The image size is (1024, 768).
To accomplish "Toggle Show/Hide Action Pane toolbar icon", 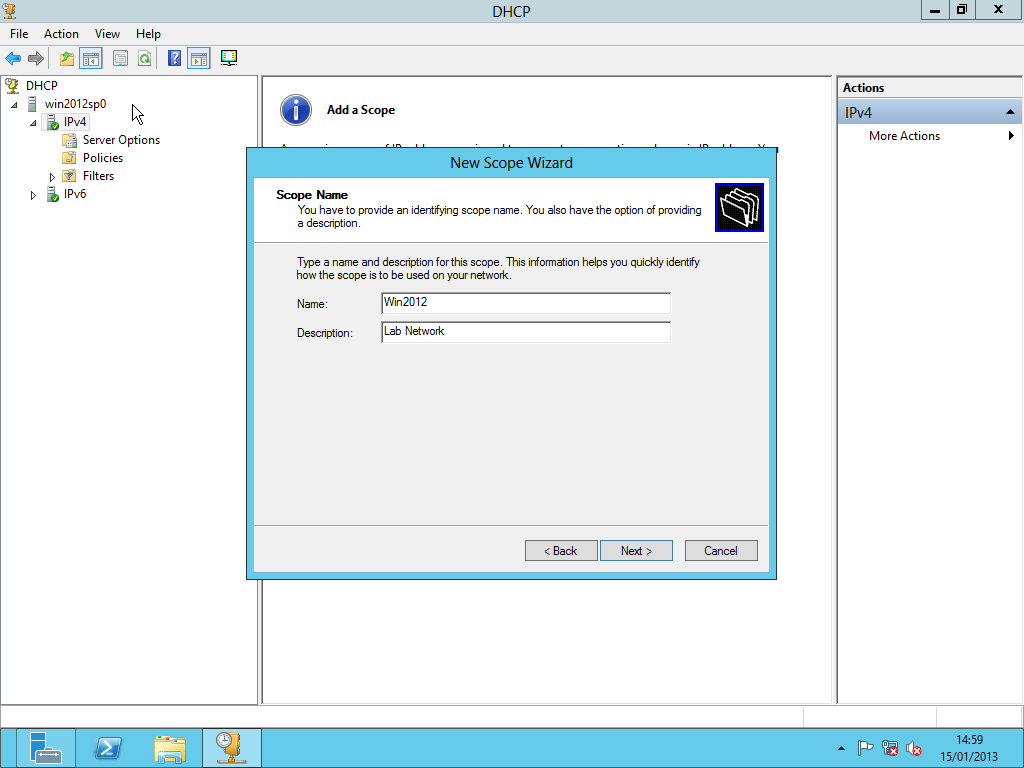I will click(x=198, y=59).
